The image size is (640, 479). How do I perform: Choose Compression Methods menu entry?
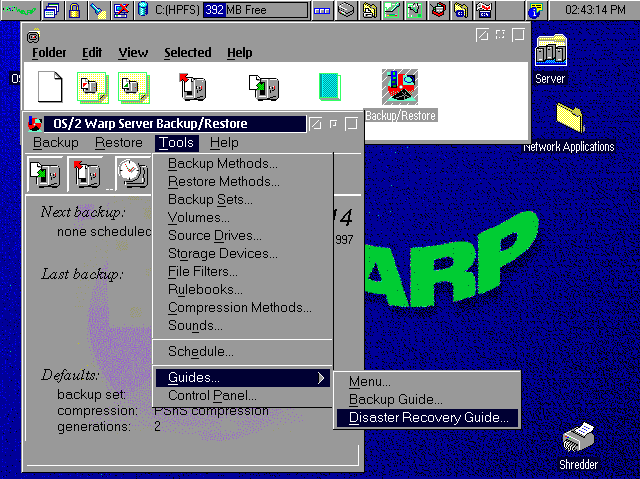(x=240, y=308)
